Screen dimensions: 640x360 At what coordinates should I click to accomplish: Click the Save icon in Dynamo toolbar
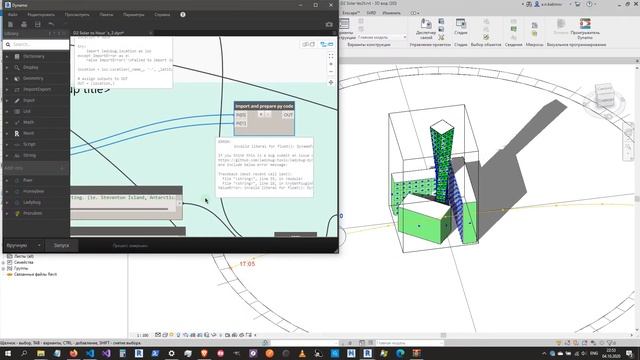click(x=38, y=24)
